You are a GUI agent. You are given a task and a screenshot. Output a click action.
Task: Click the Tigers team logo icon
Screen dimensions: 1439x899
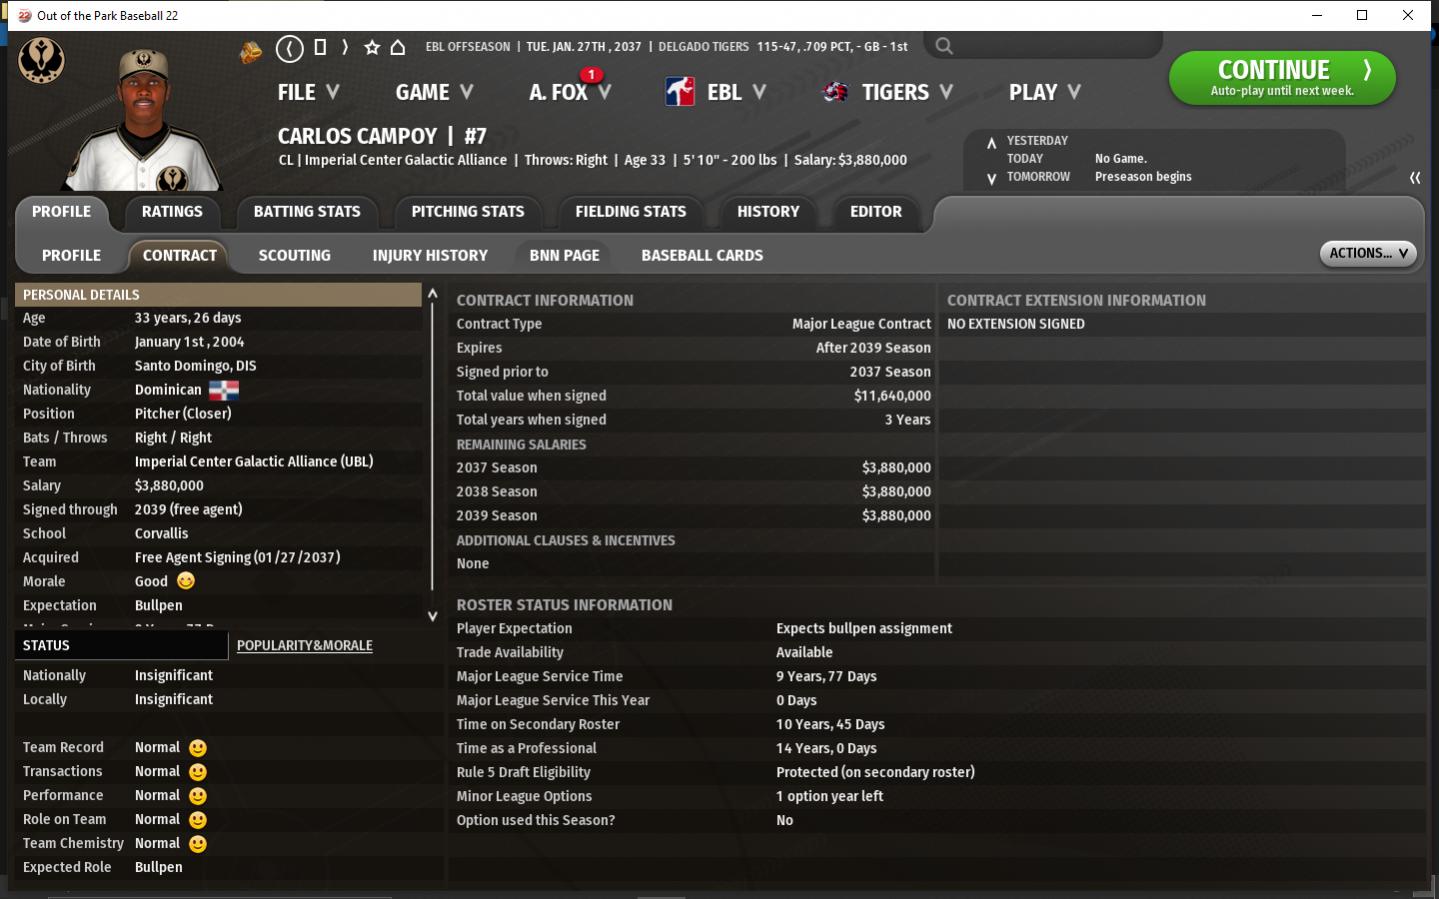click(x=835, y=92)
